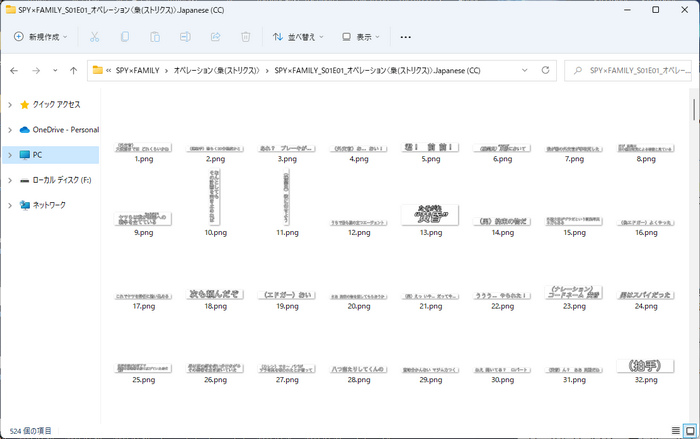This screenshot has height=439, width=700.
Task: Click the 25.png file name
Action: coord(143,380)
